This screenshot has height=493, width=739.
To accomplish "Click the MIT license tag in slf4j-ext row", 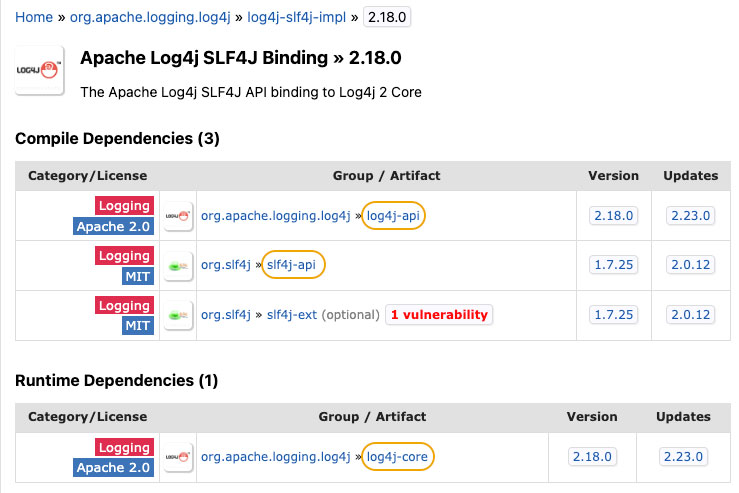I will pyautogui.click(x=138, y=326).
